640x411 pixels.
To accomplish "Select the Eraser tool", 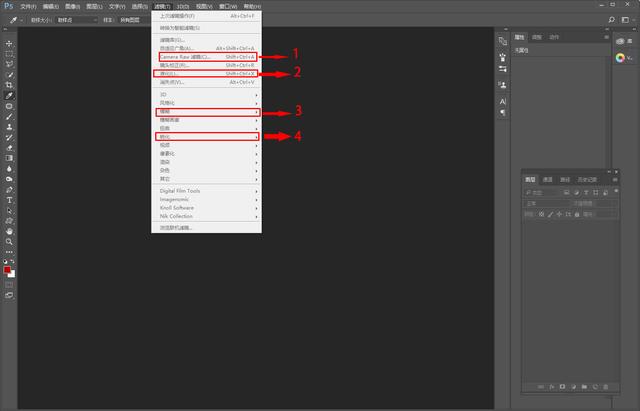I will pyautogui.click(x=9, y=148).
